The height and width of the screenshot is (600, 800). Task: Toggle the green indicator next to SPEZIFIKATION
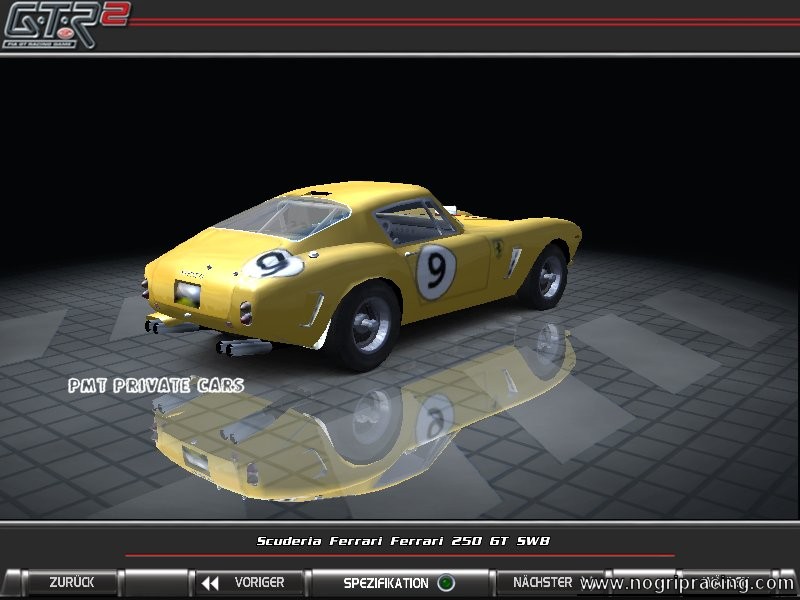pos(446,583)
